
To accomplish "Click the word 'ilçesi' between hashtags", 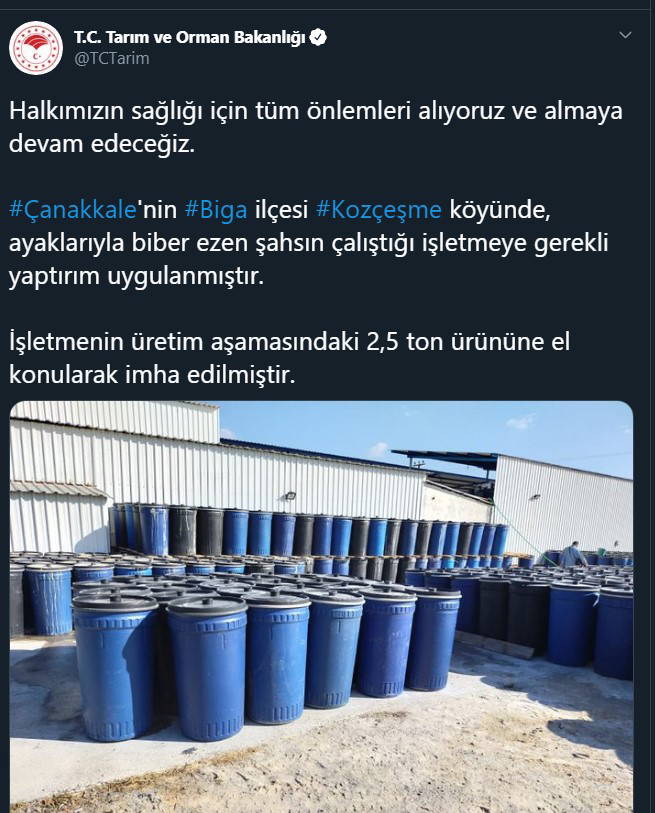I will [282, 209].
